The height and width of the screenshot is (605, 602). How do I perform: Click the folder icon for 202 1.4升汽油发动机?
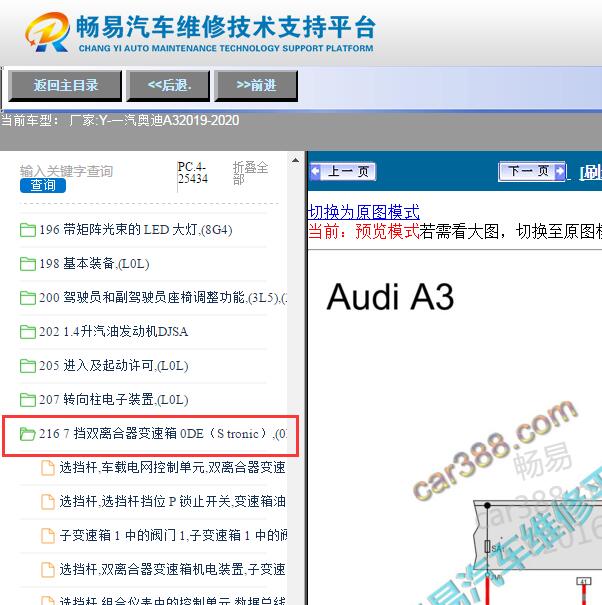[28, 332]
